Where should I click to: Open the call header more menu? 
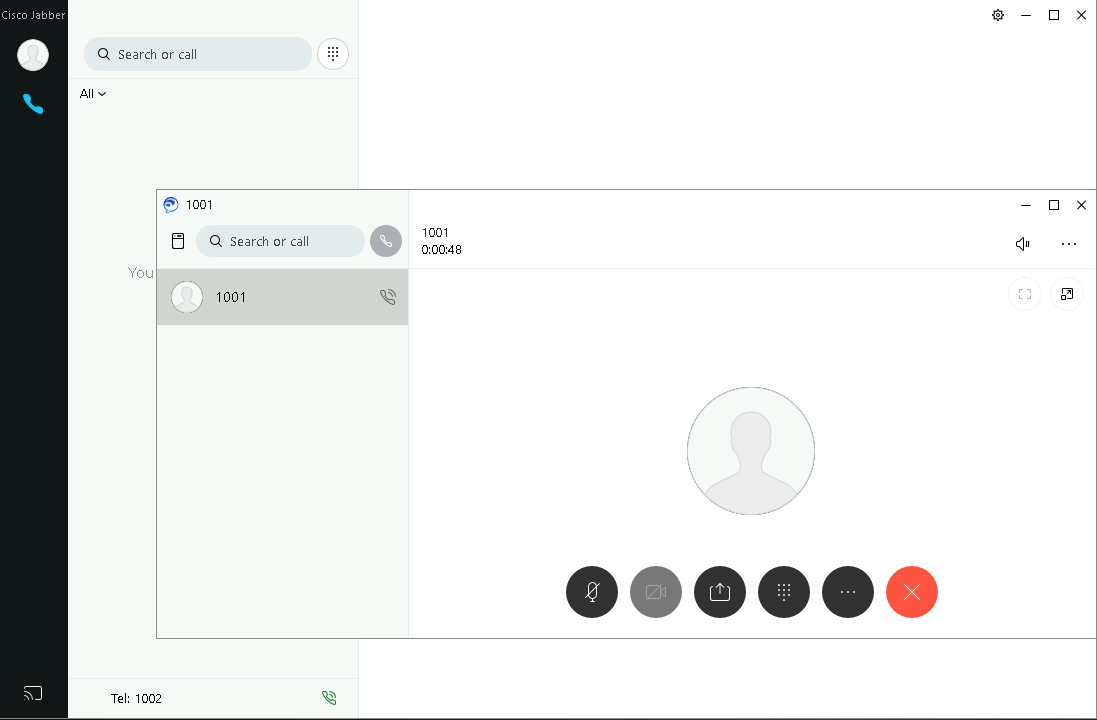coord(1068,244)
